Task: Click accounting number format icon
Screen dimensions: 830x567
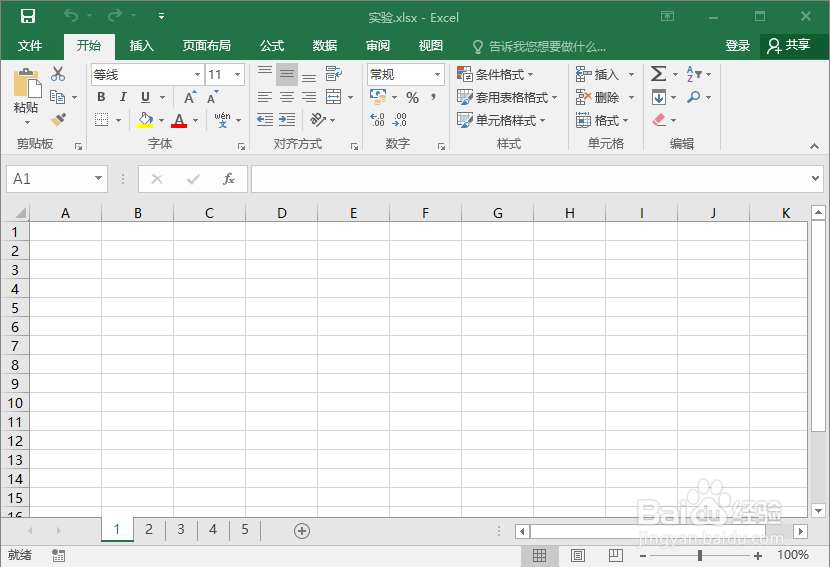Action: tap(378, 96)
